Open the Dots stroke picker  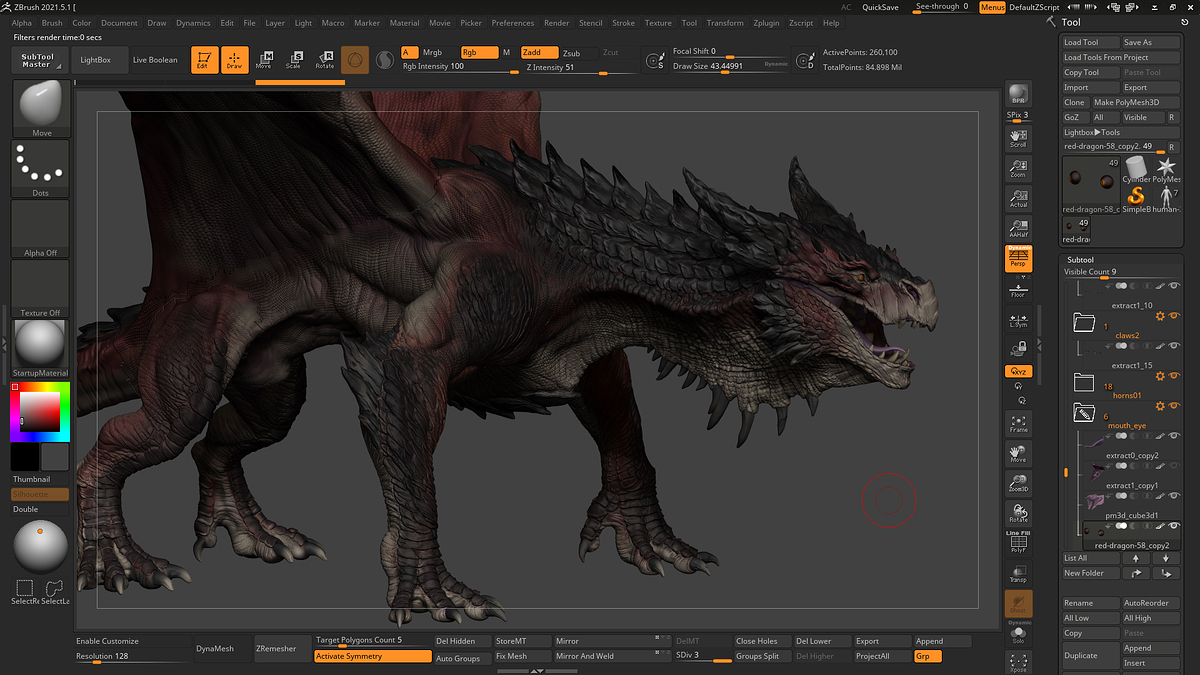pyautogui.click(x=41, y=168)
